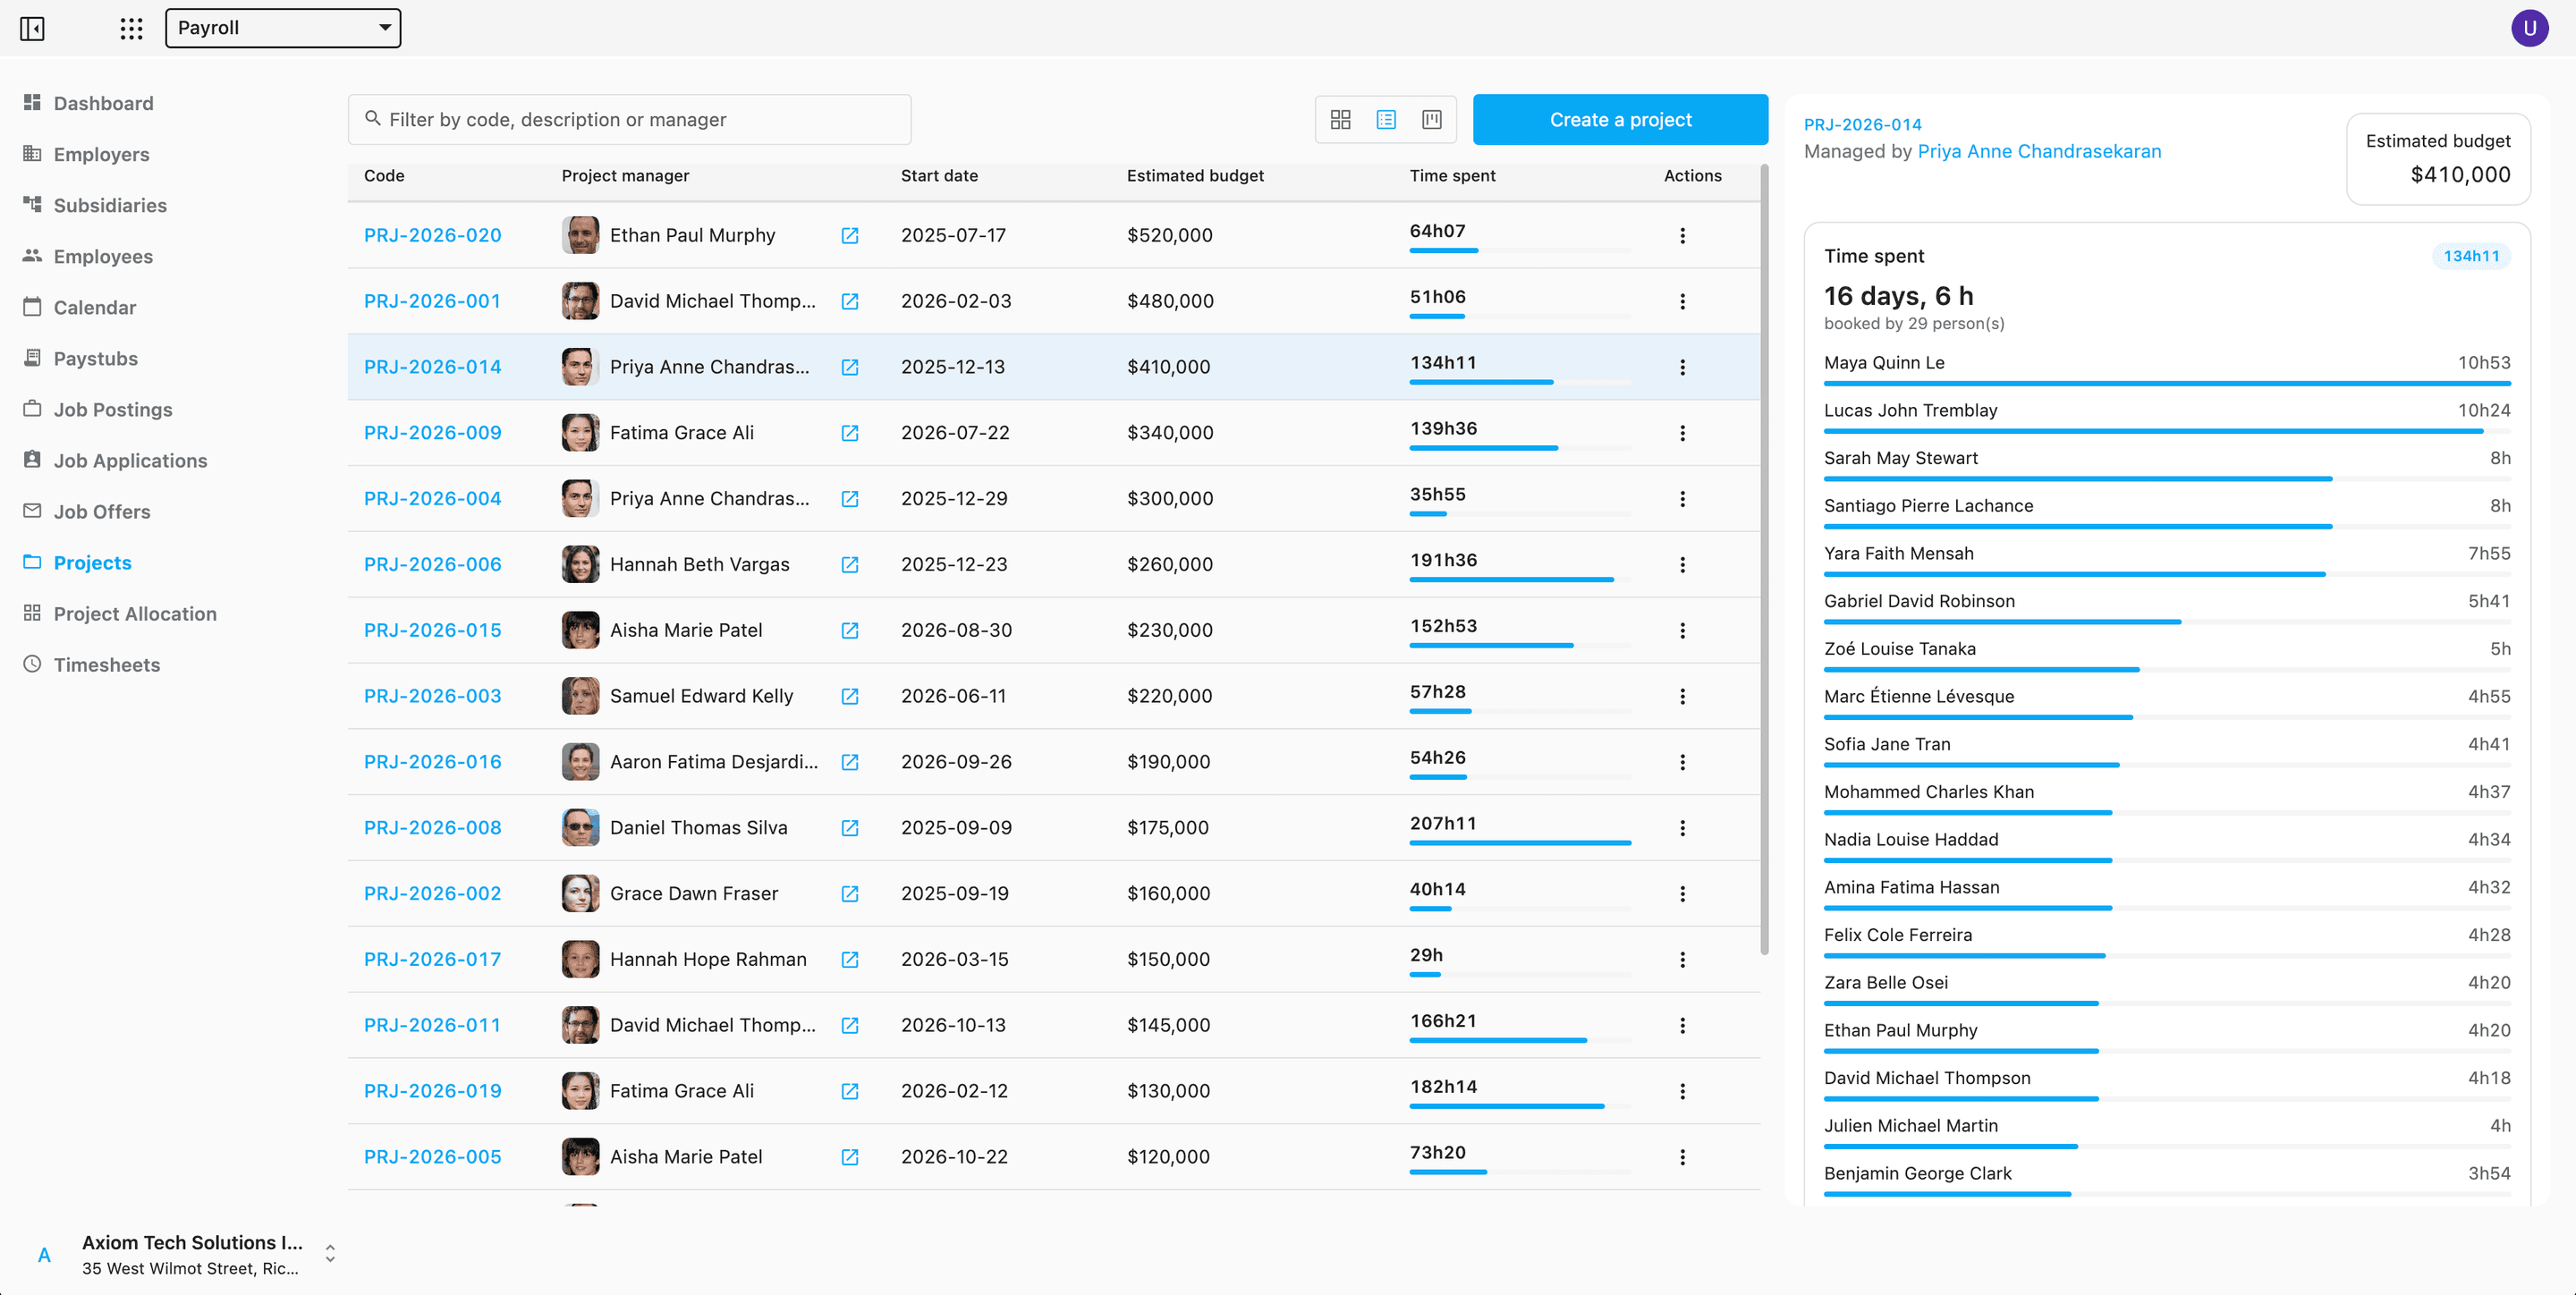Collapse the sidebar panel icon
Image resolution: width=2576 pixels, height=1295 pixels.
tap(32, 28)
